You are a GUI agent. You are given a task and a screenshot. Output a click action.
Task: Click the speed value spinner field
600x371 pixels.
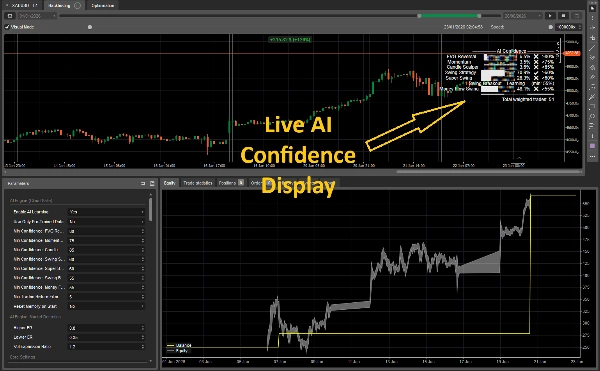click(569, 27)
